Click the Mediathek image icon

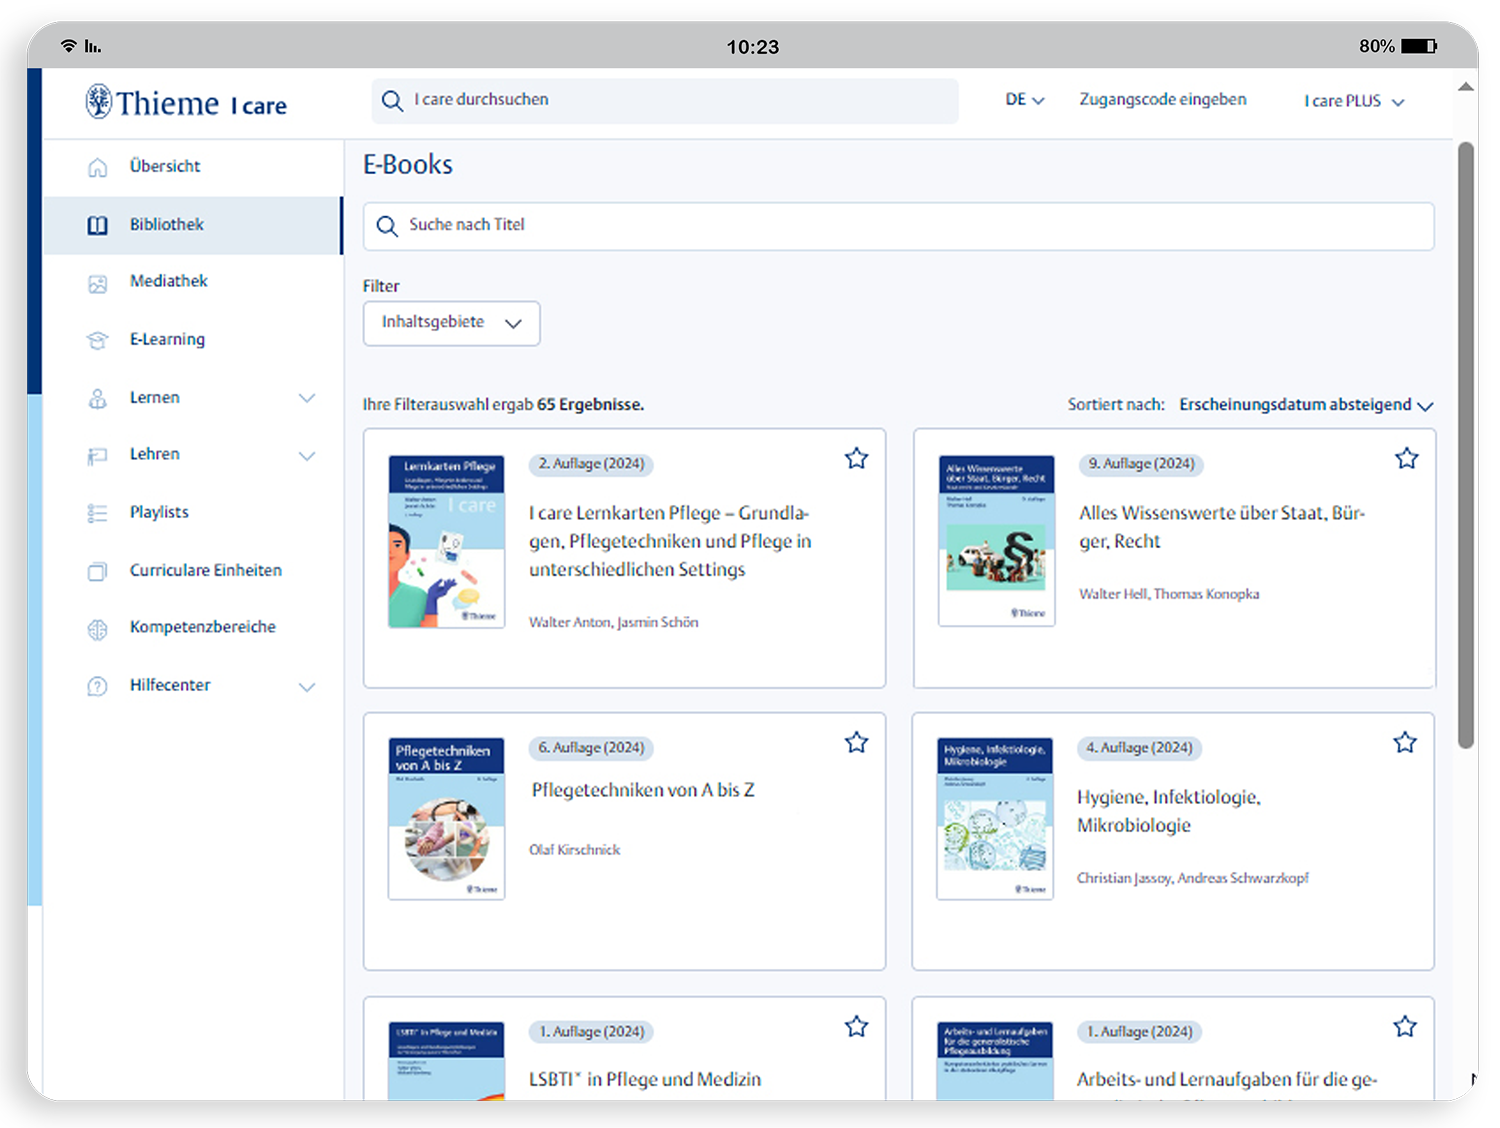point(97,283)
